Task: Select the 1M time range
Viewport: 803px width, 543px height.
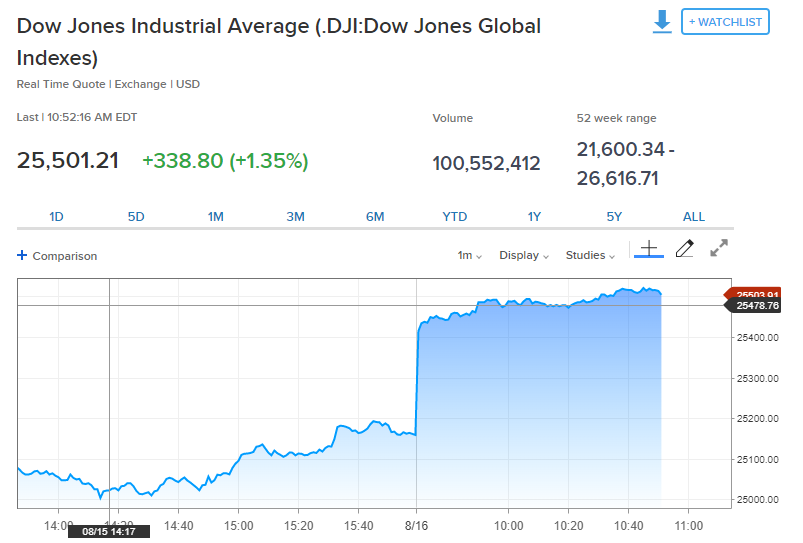Action: click(x=215, y=217)
